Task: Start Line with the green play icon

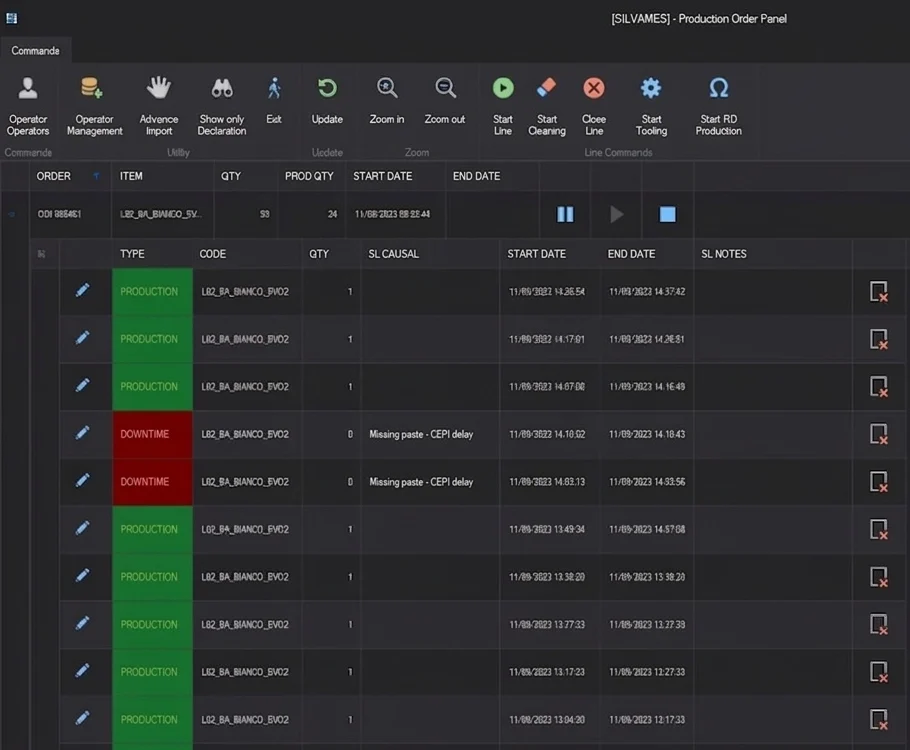Action: point(503,106)
